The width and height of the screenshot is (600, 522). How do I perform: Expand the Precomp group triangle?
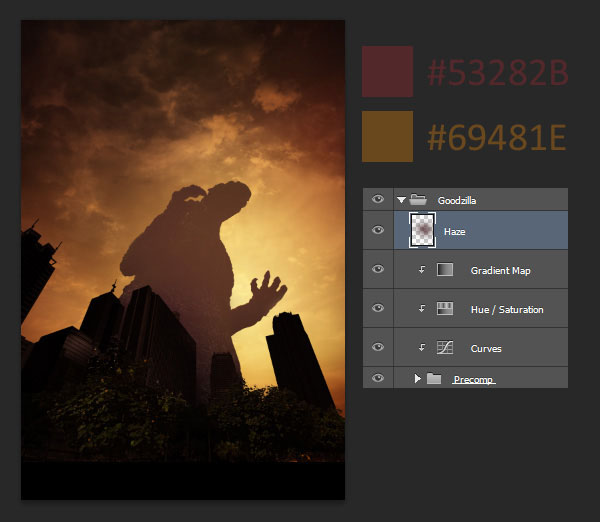417,378
